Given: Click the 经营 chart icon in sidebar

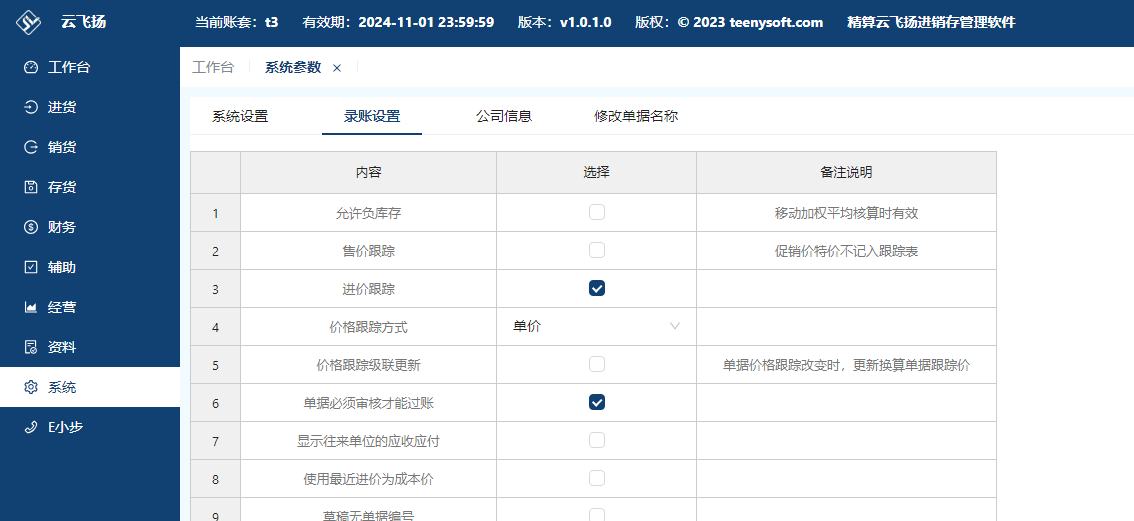Looking at the screenshot, I should tap(30, 308).
